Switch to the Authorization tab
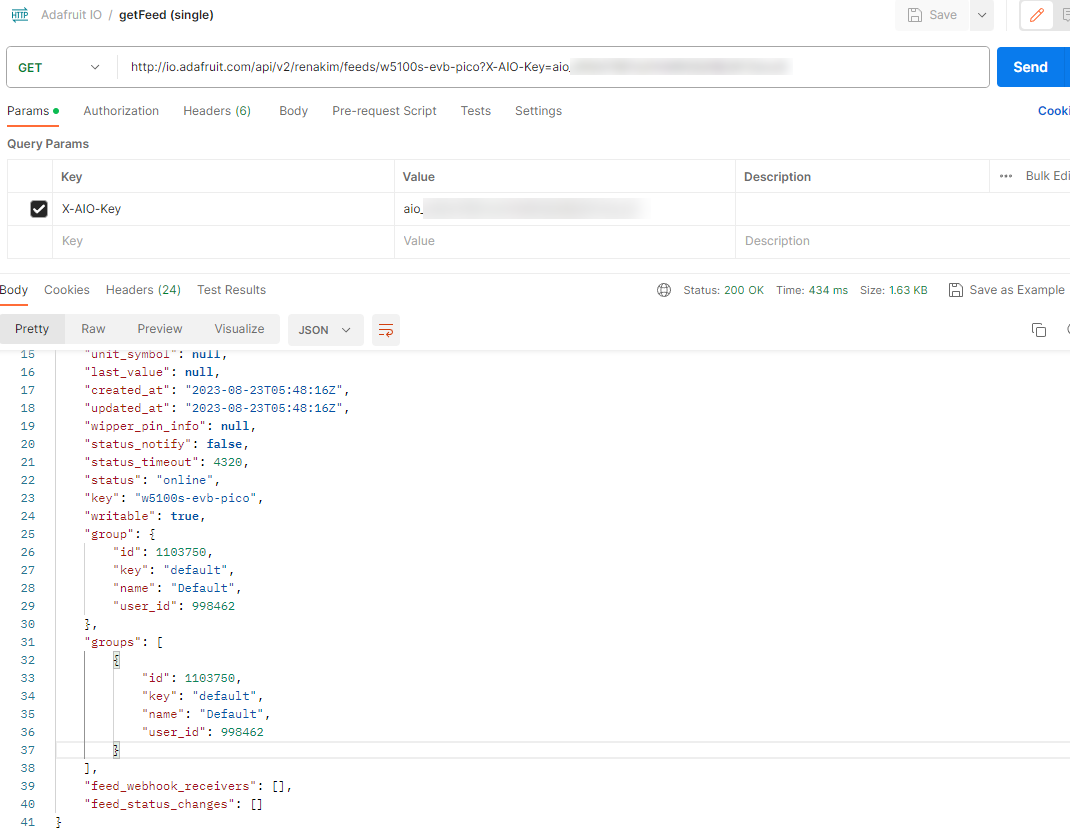This screenshot has width=1070, height=829. click(x=121, y=111)
